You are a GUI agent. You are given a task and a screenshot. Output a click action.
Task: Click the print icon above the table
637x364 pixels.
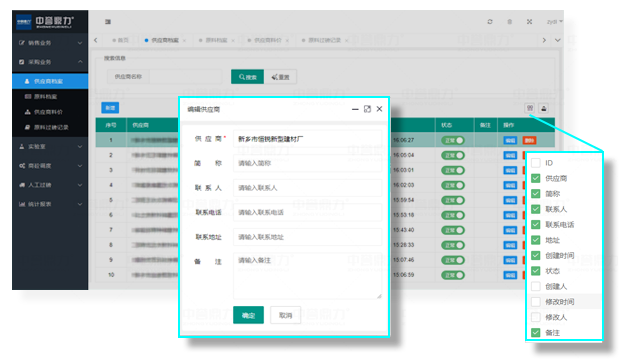click(x=544, y=108)
